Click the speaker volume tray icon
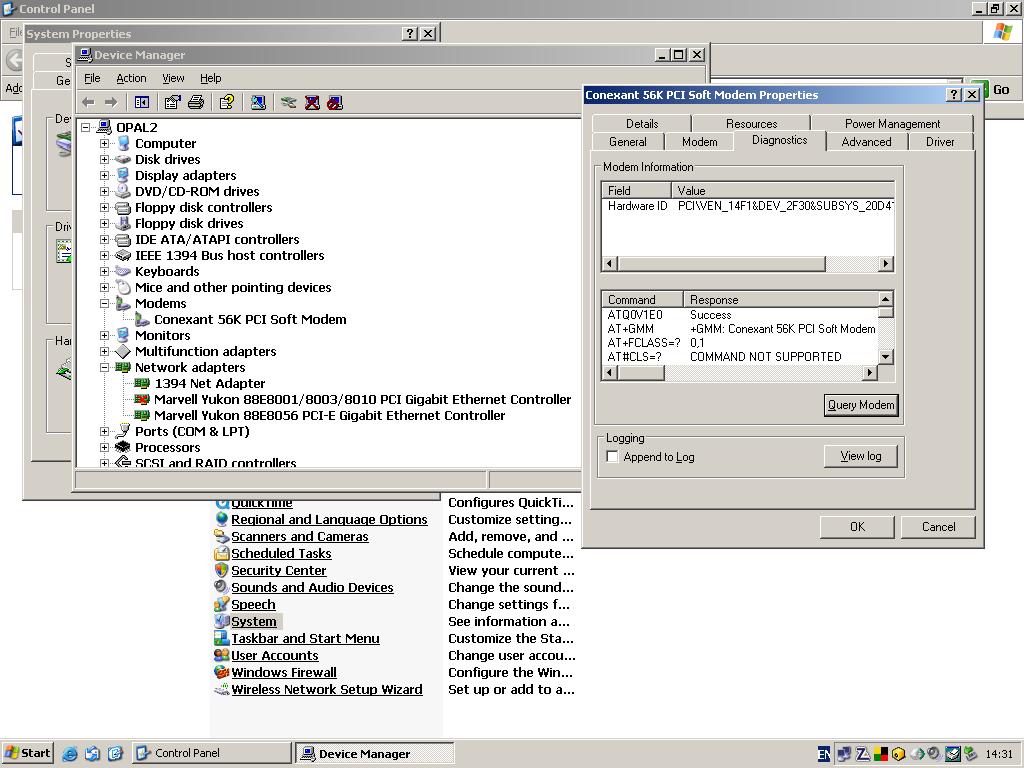Screen dimensions: 1024x768 pyautogui.click(x=934, y=754)
